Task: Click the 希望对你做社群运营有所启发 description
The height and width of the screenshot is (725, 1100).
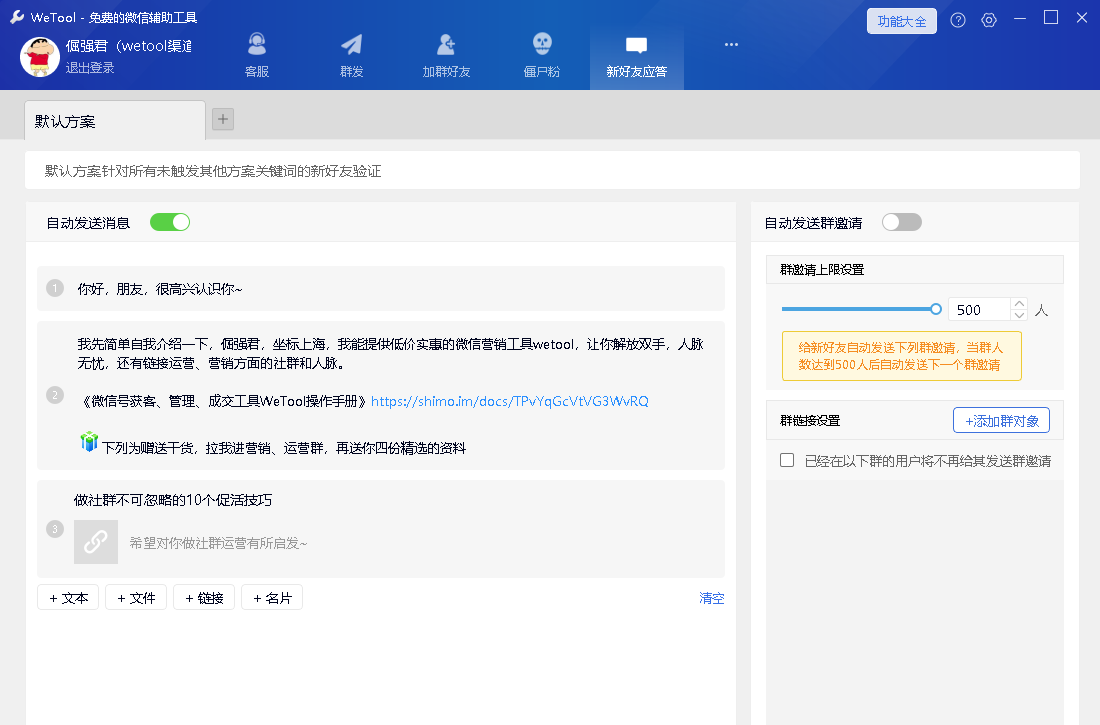Action: coord(218,543)
